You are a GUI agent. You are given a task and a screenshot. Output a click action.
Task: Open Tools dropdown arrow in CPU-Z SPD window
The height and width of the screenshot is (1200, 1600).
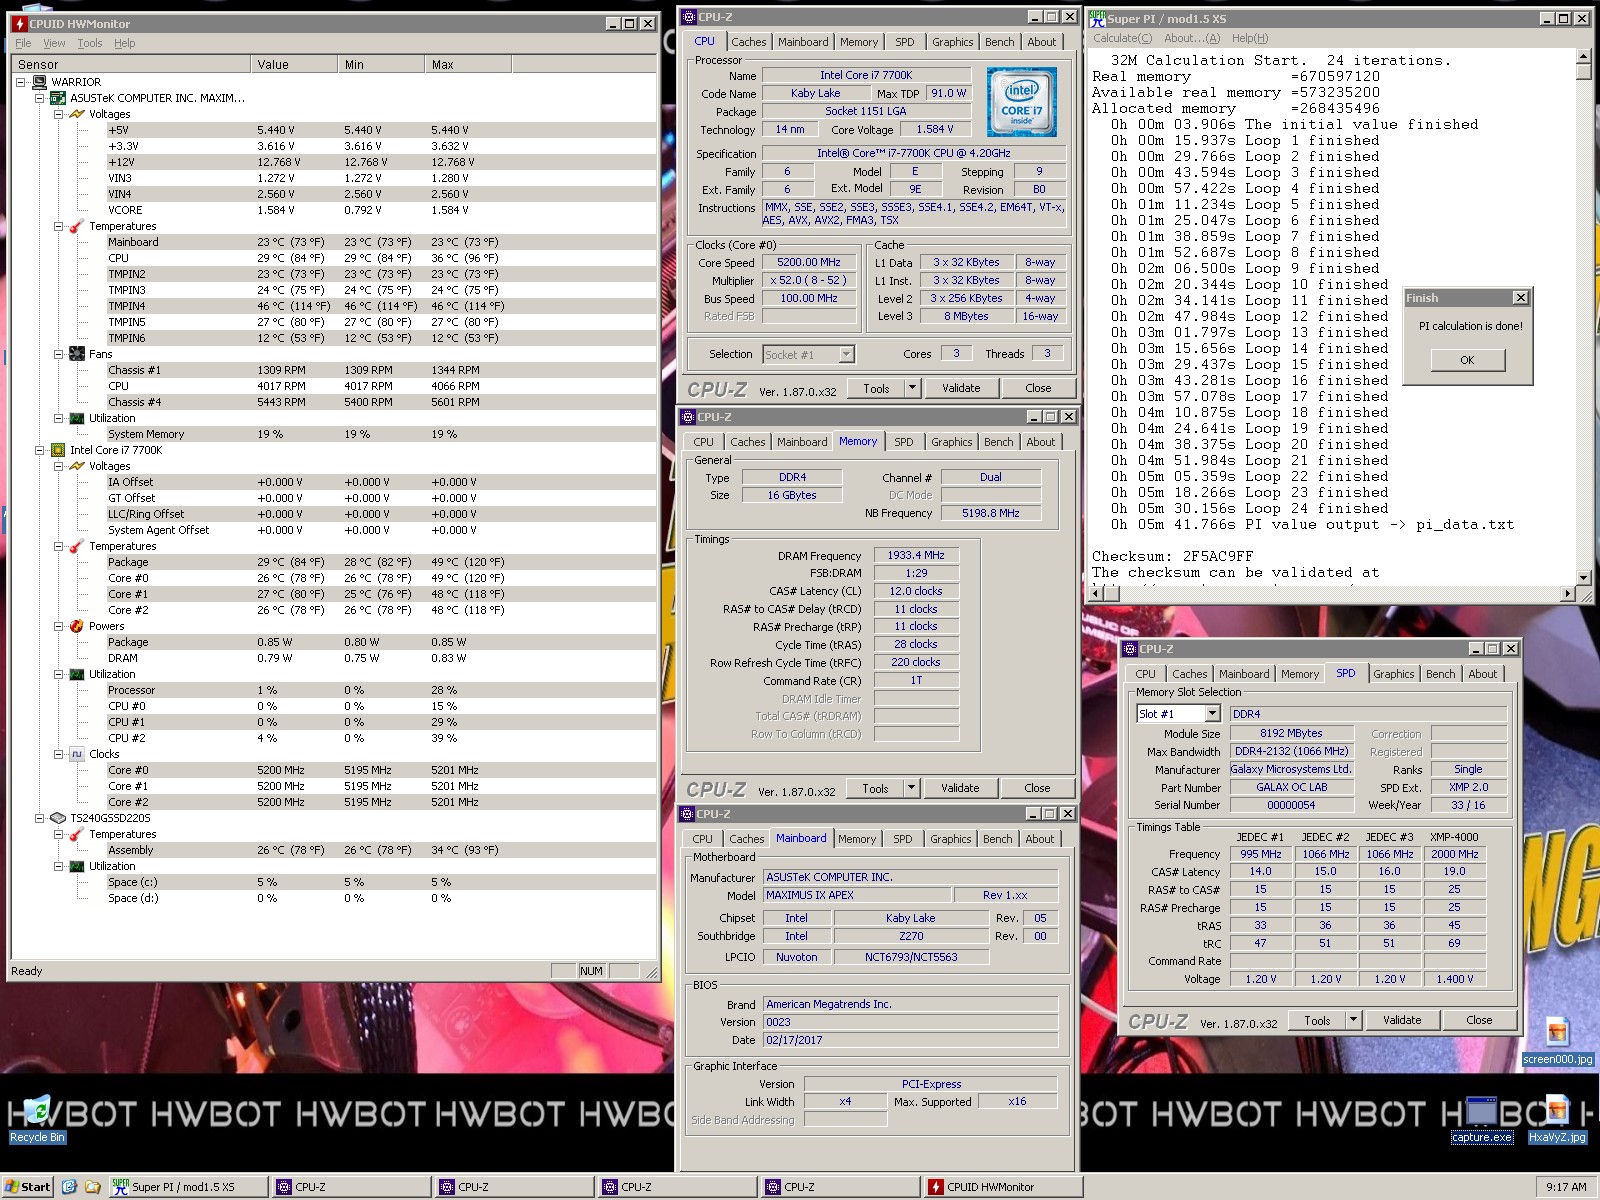click(x=1353, y=1020)
